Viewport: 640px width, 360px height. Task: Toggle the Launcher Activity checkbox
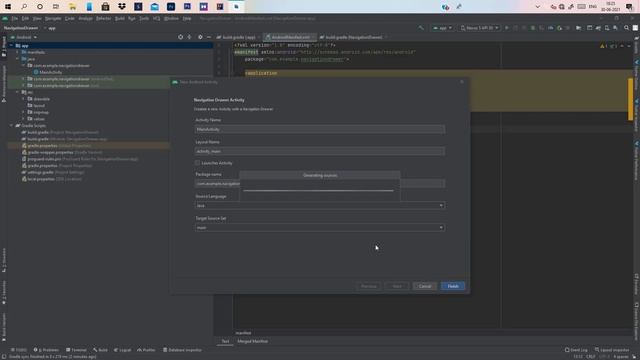(x=198, y=163)
